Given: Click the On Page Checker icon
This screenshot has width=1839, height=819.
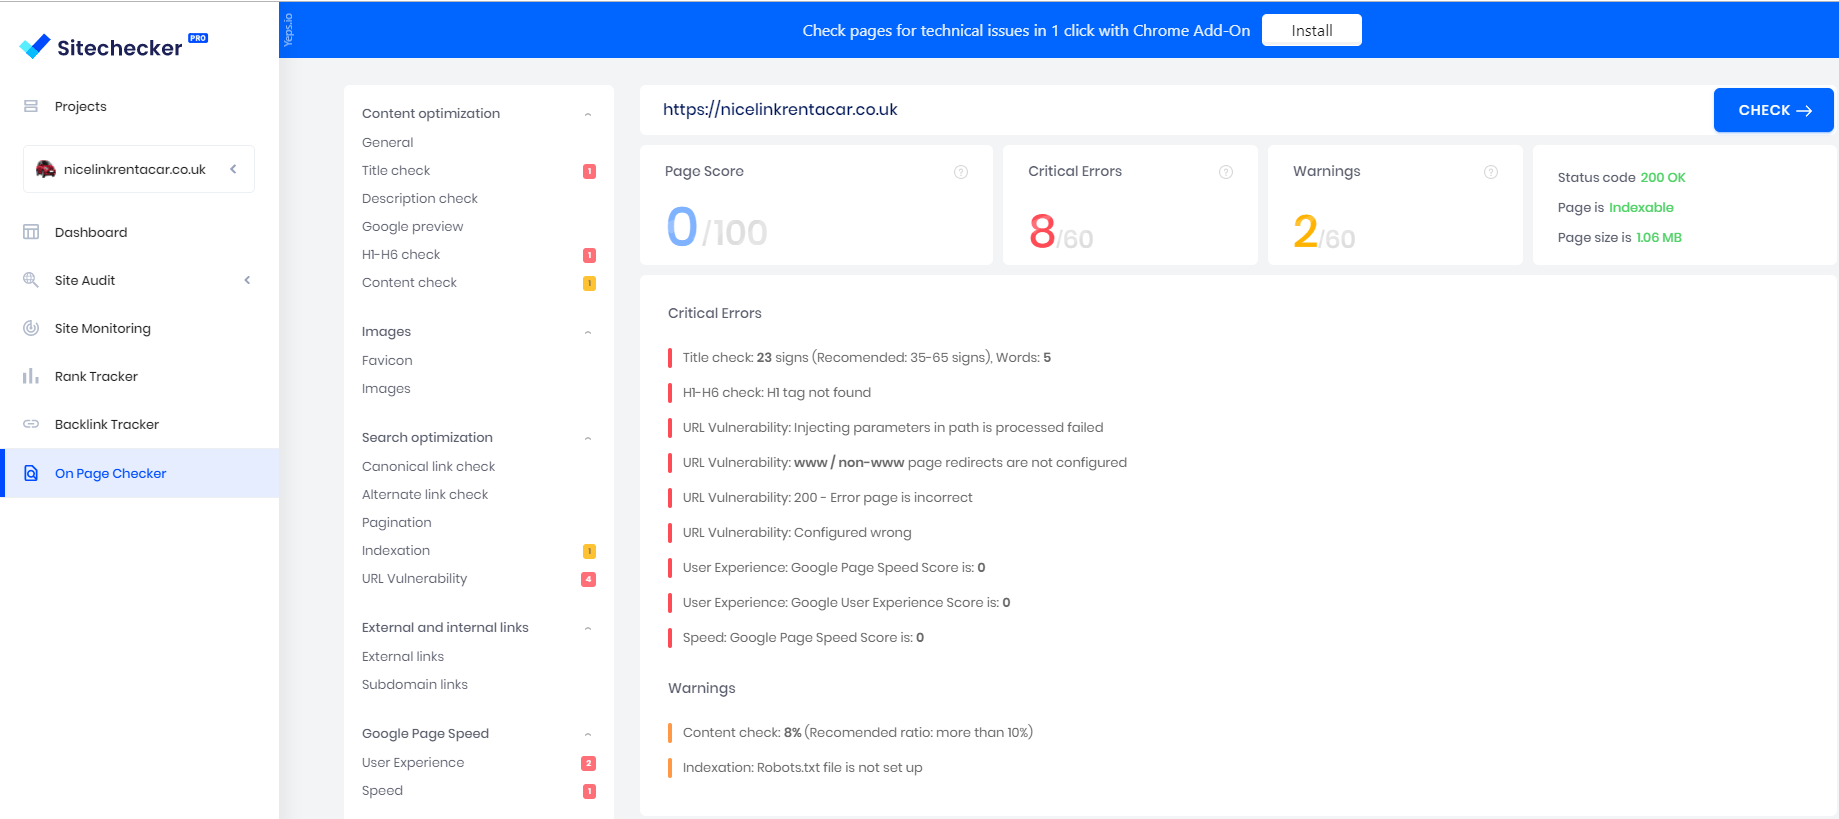Looking at the screenshot, I should point(31,473).
